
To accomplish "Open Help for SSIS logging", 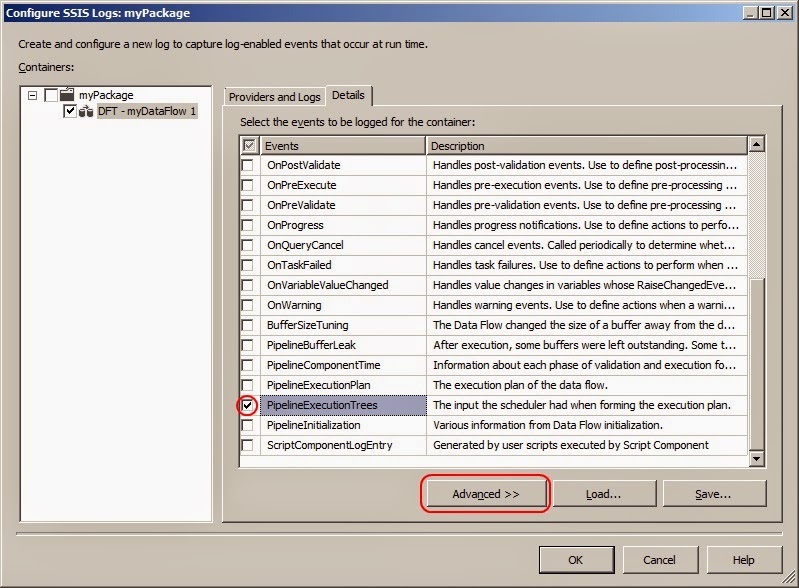I will tap(744, 560).
